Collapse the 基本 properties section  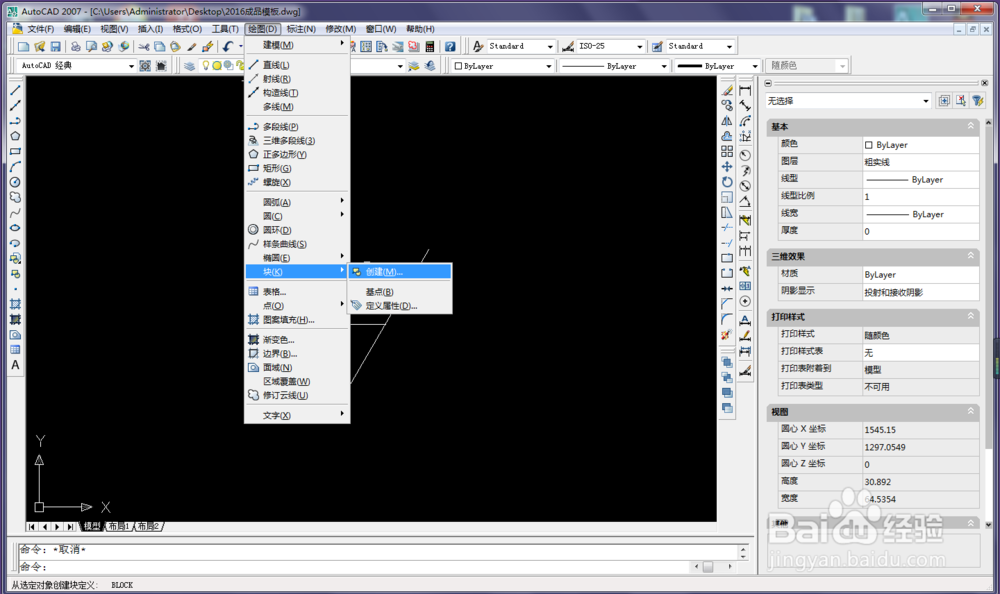[971, 126]
